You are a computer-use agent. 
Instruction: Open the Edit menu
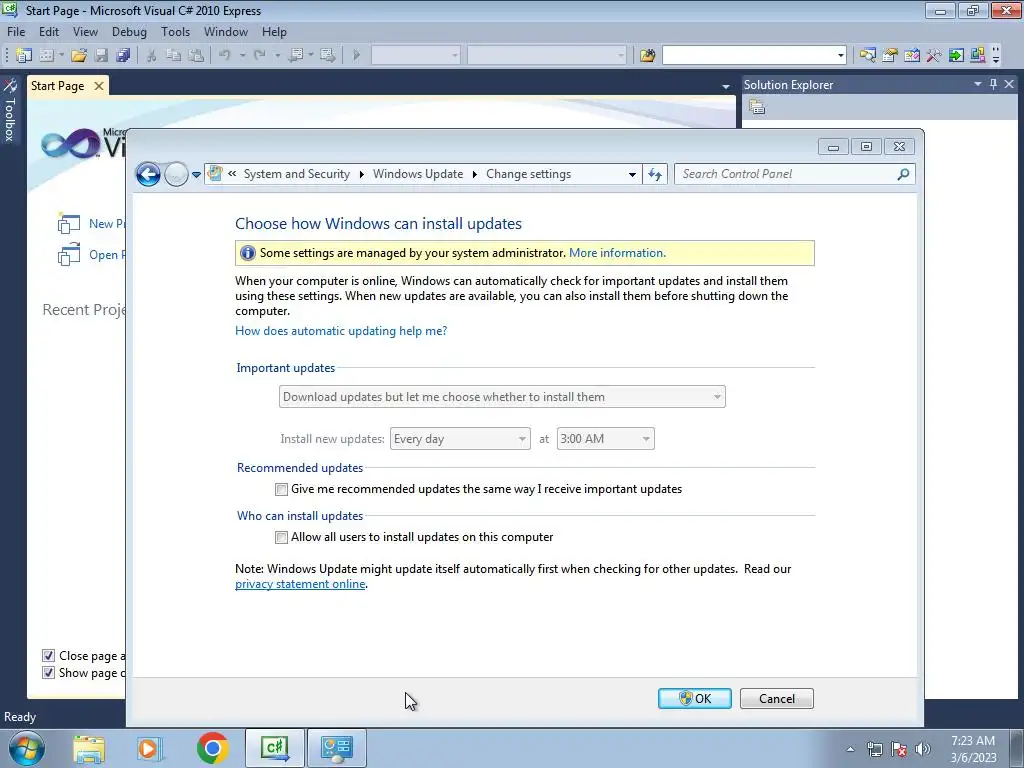coord(49,31)
